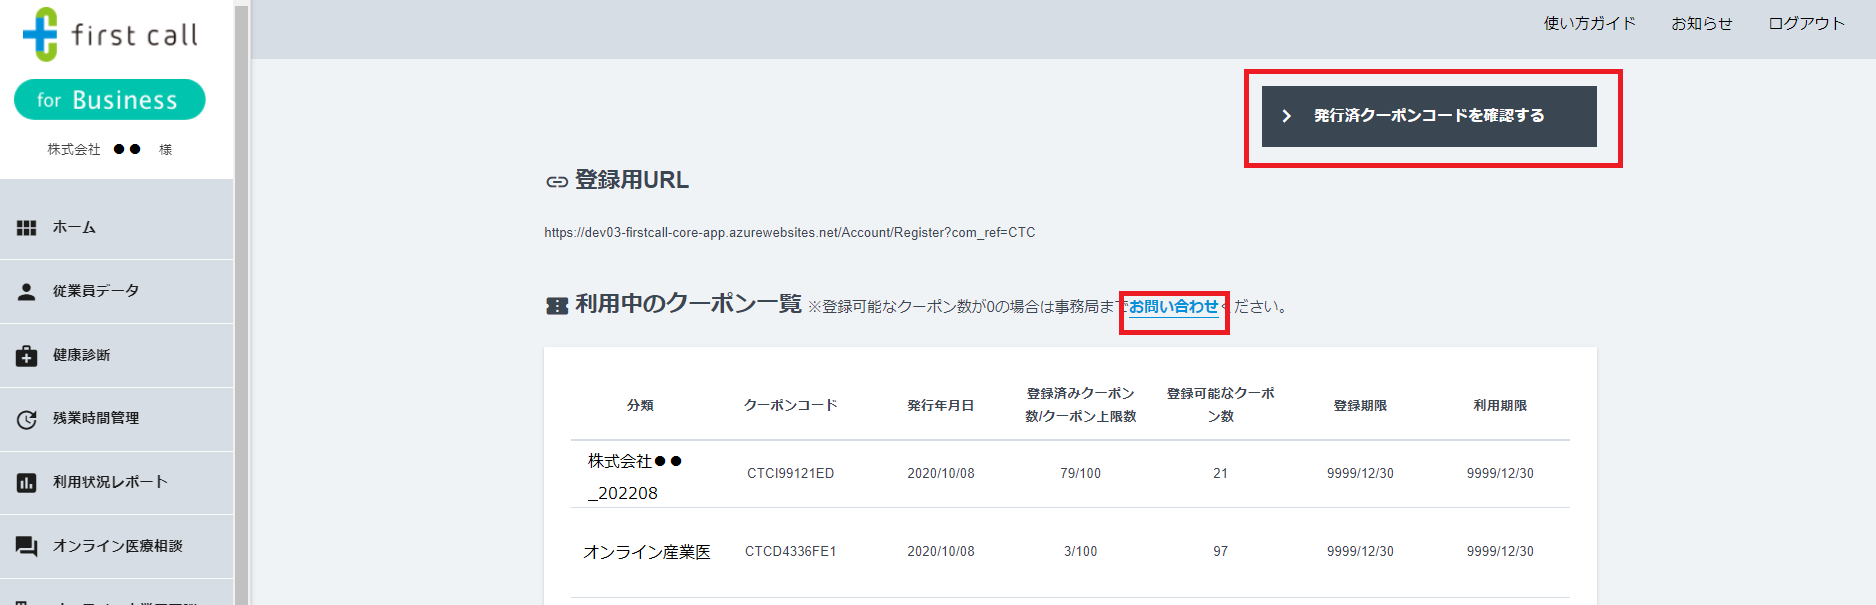The width and height of the screenshot is (1876, 605).
Task: Click the お問い合わせ link
Action: point(1173,306)
